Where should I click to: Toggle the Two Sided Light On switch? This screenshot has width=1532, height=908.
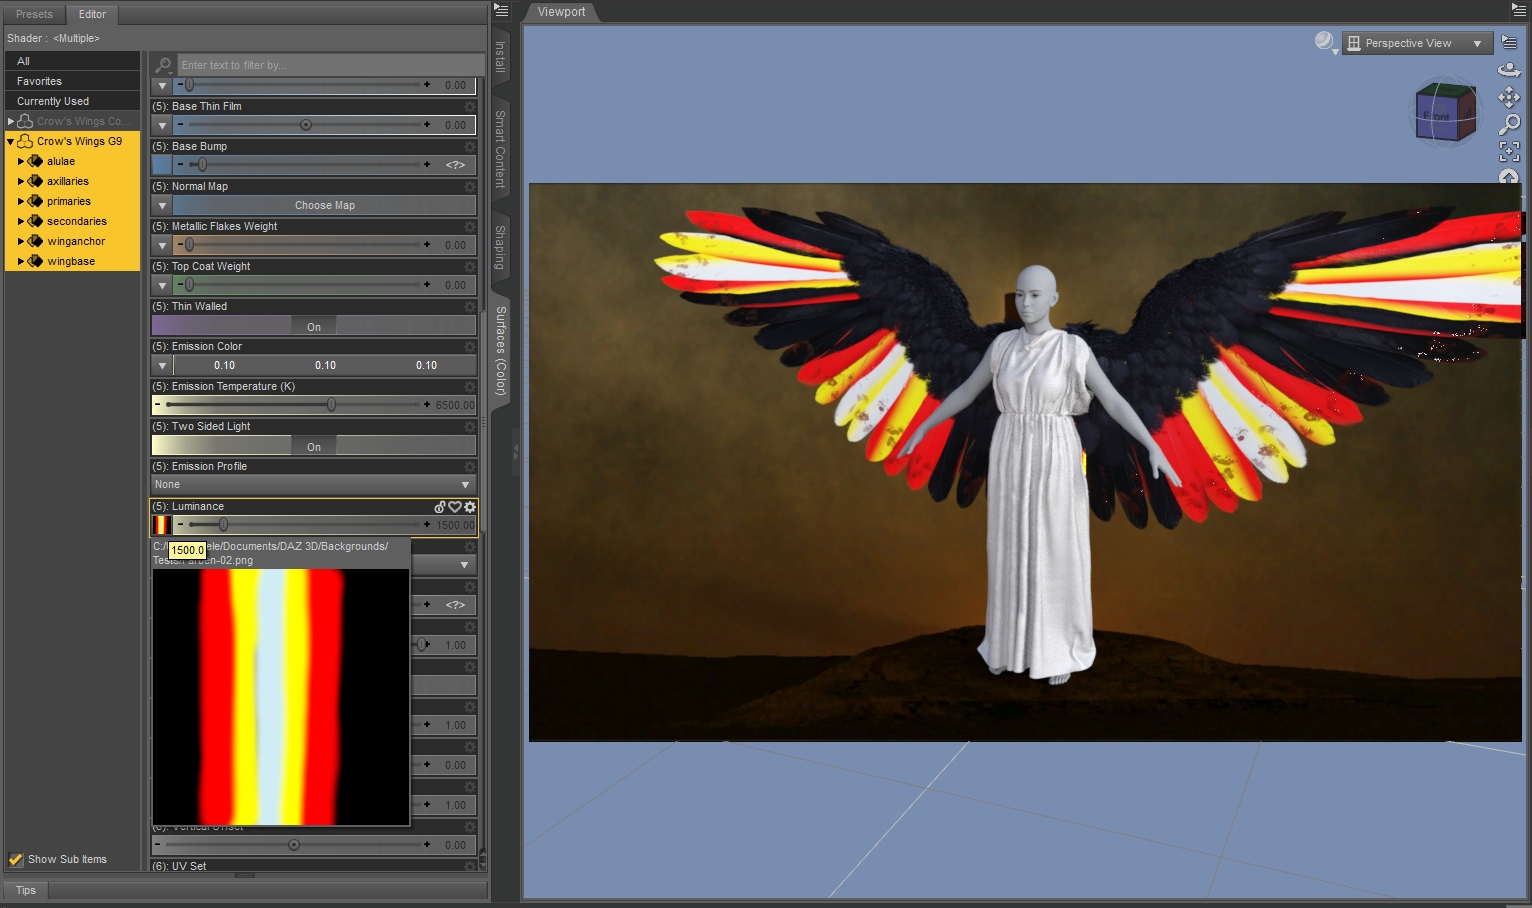[x=314, y=447]
